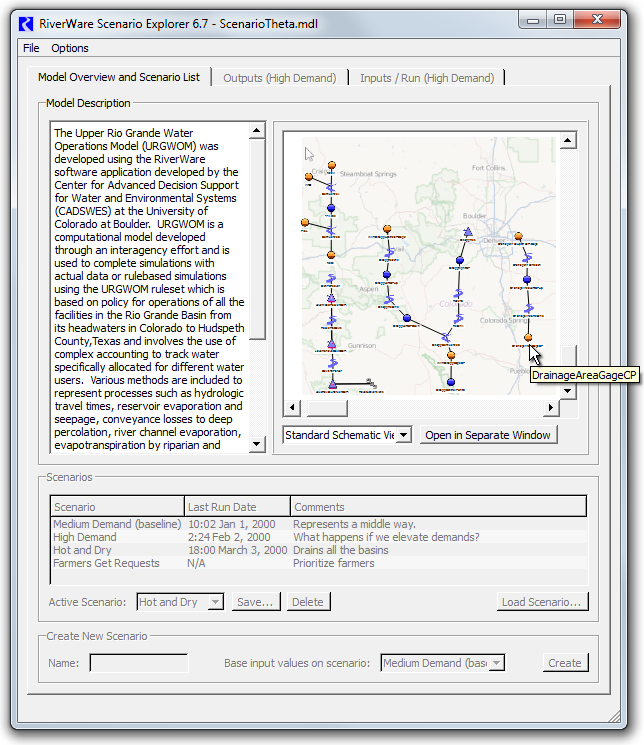Open the Options menu
This screenshot has height=745, width=644.
(x=70, y=48)
